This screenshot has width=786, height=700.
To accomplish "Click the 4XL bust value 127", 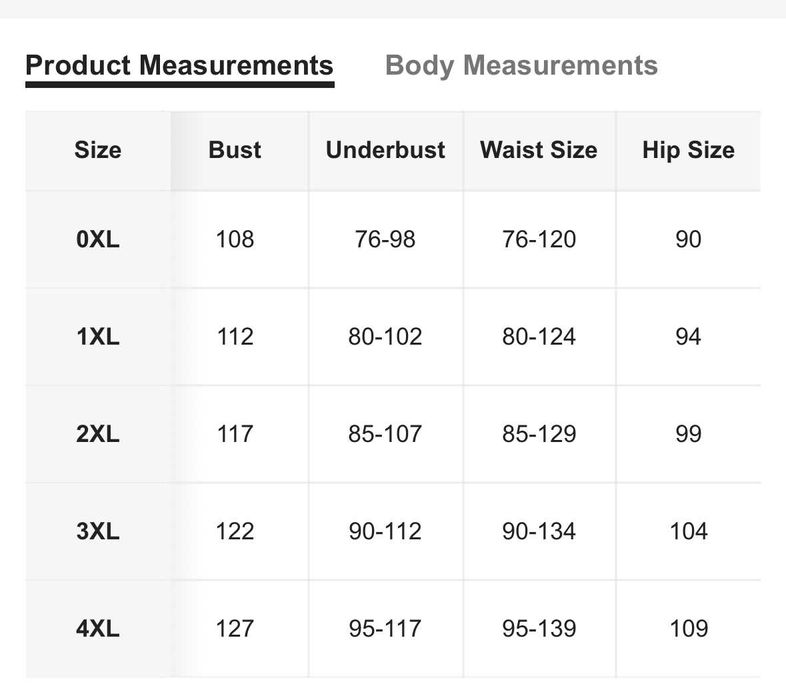I will (235, 629).
